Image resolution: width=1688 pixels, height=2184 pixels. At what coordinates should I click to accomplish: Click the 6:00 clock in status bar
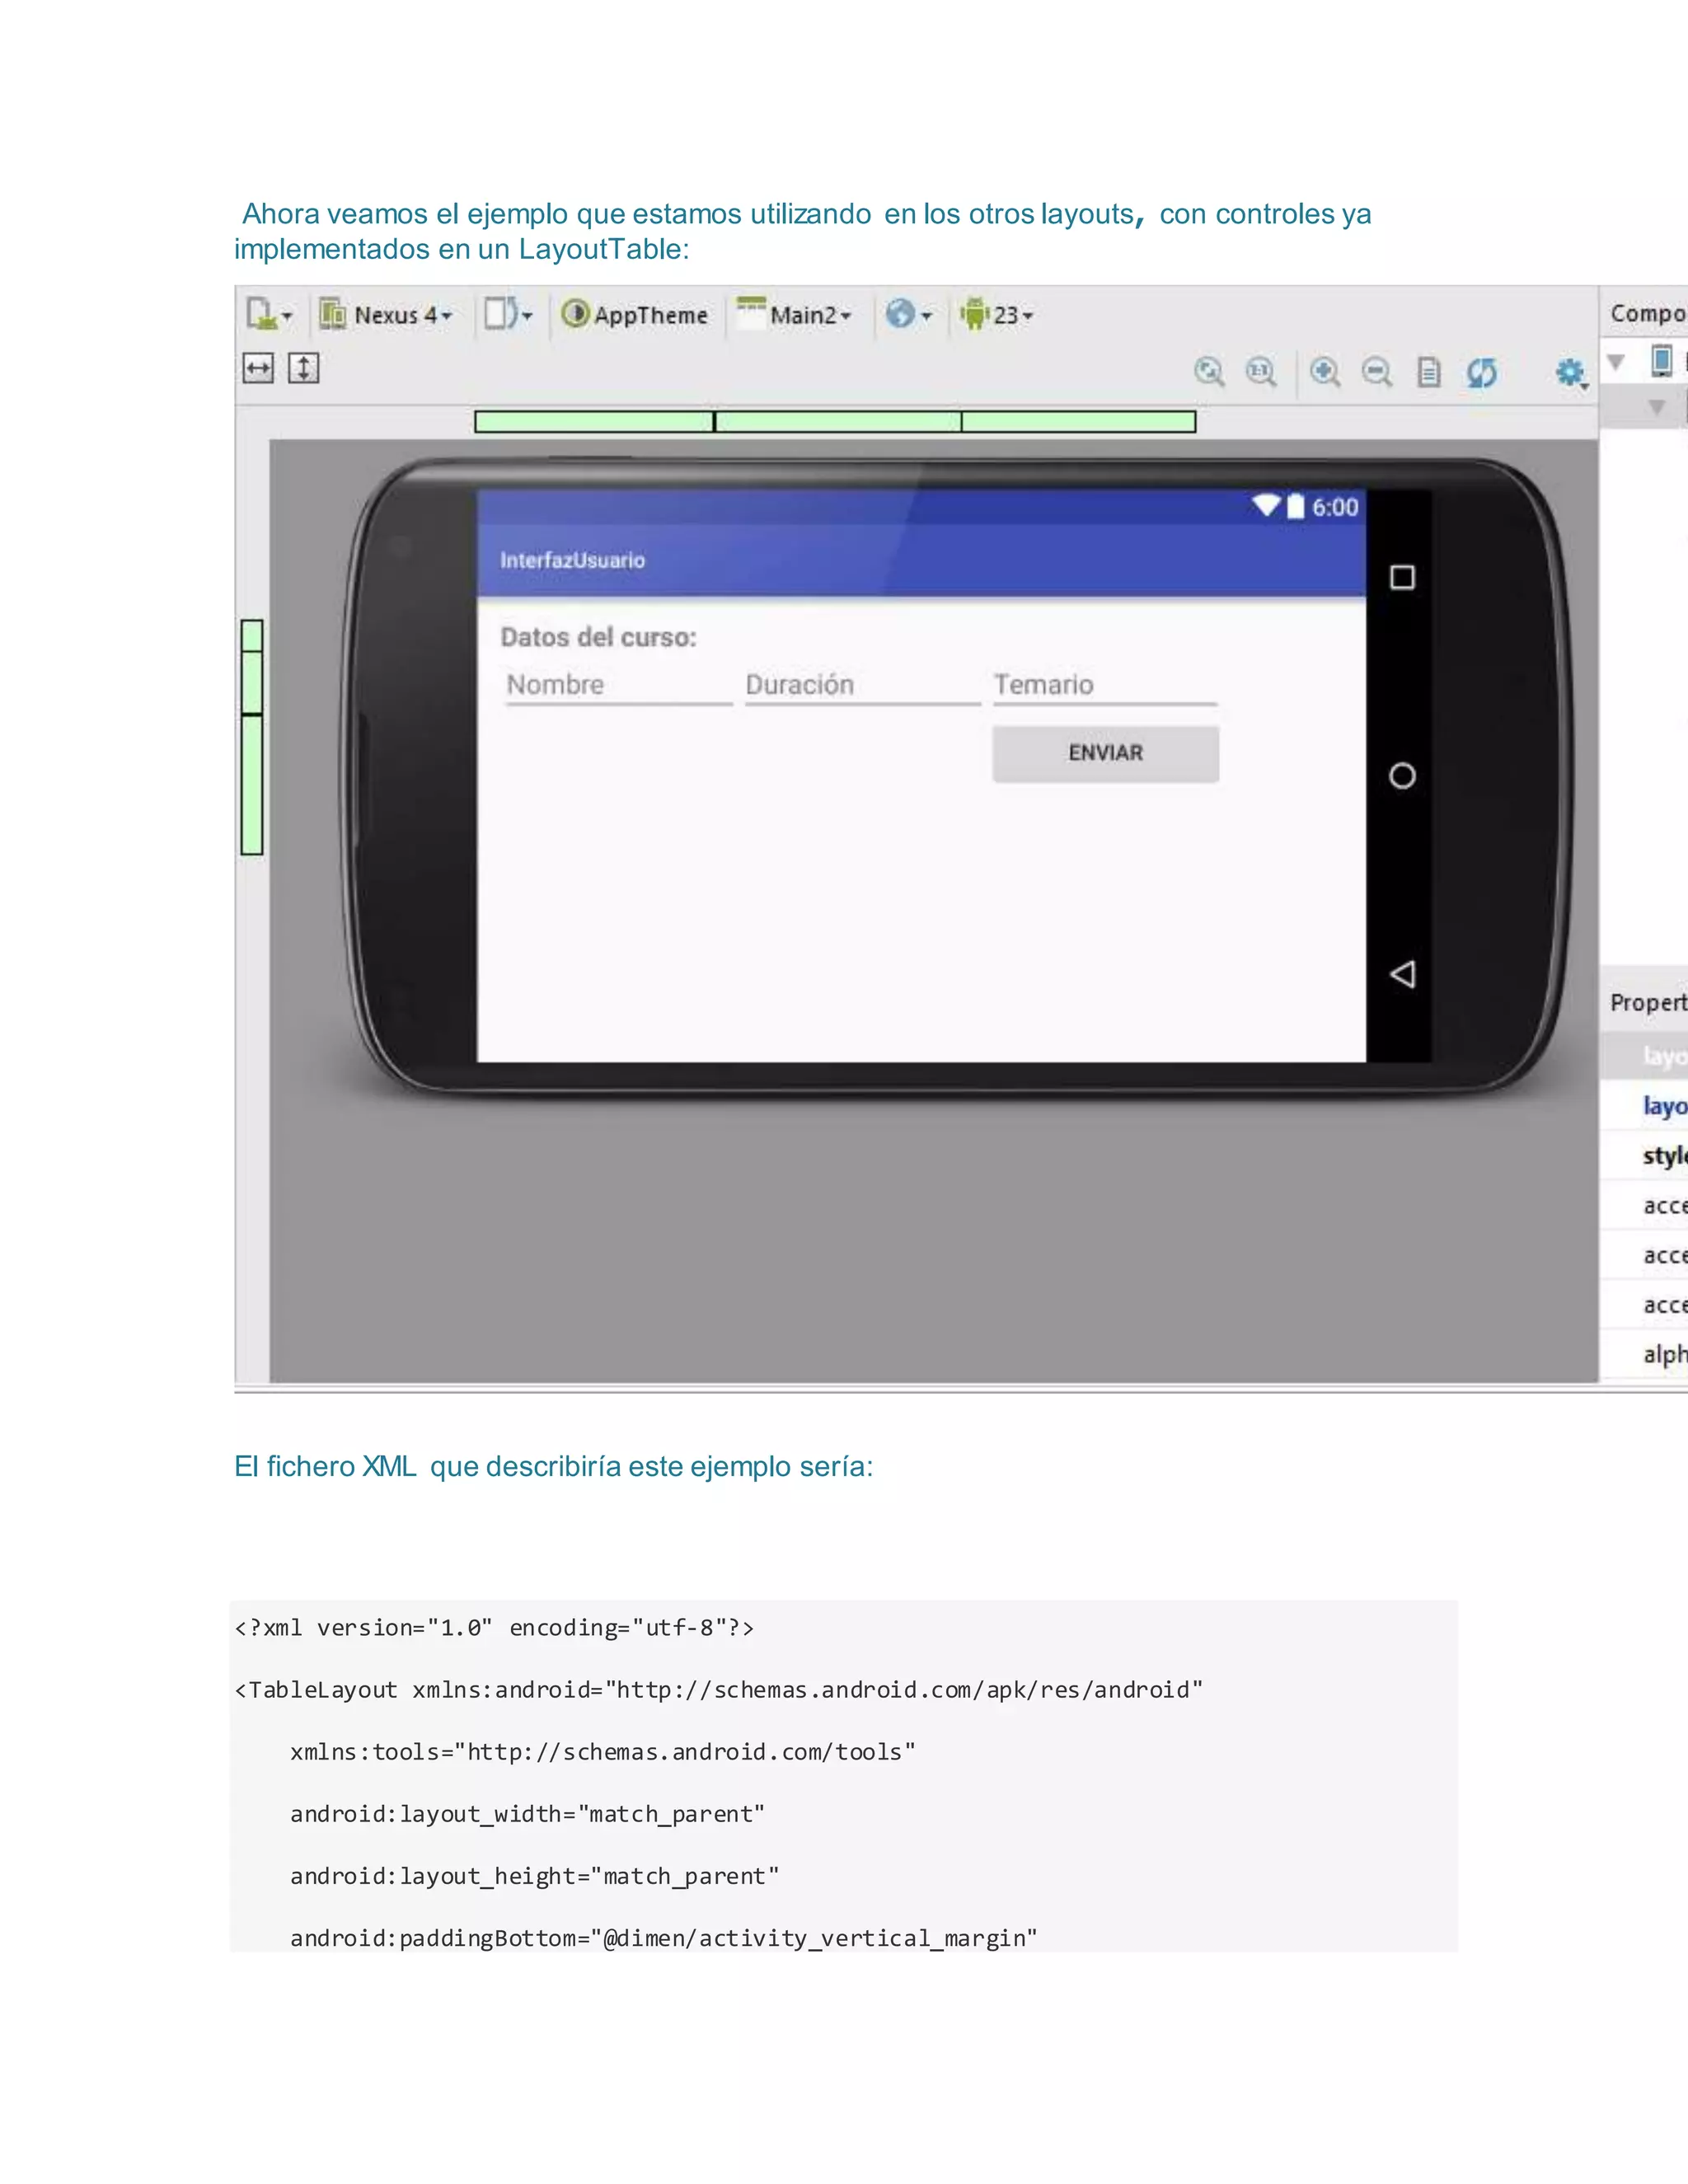(1335, 507)
